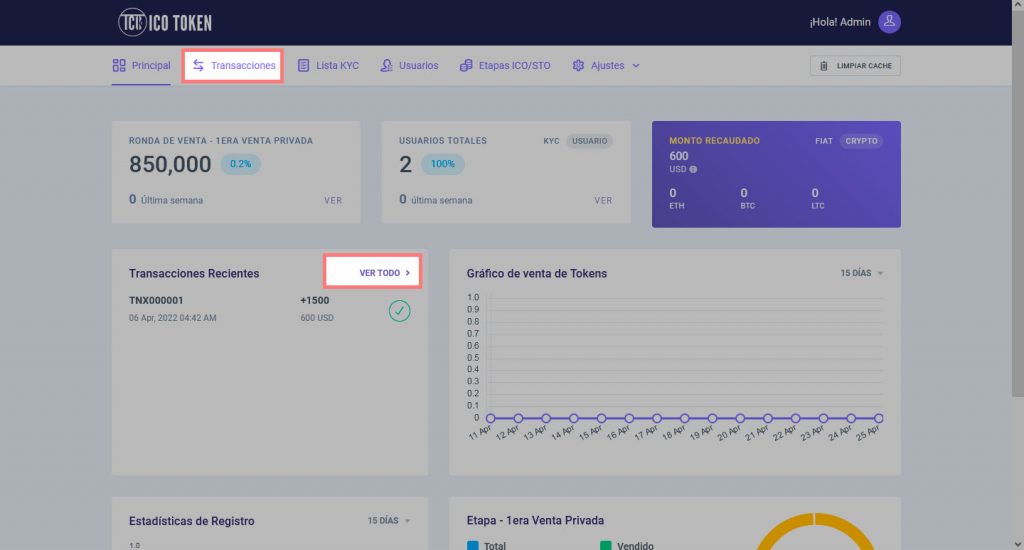Click the green approved checkmark for TNX000001
Image resolution: width=1024 pixels, height=550 pixels.
pyautogui.click(x=399, y=311)
